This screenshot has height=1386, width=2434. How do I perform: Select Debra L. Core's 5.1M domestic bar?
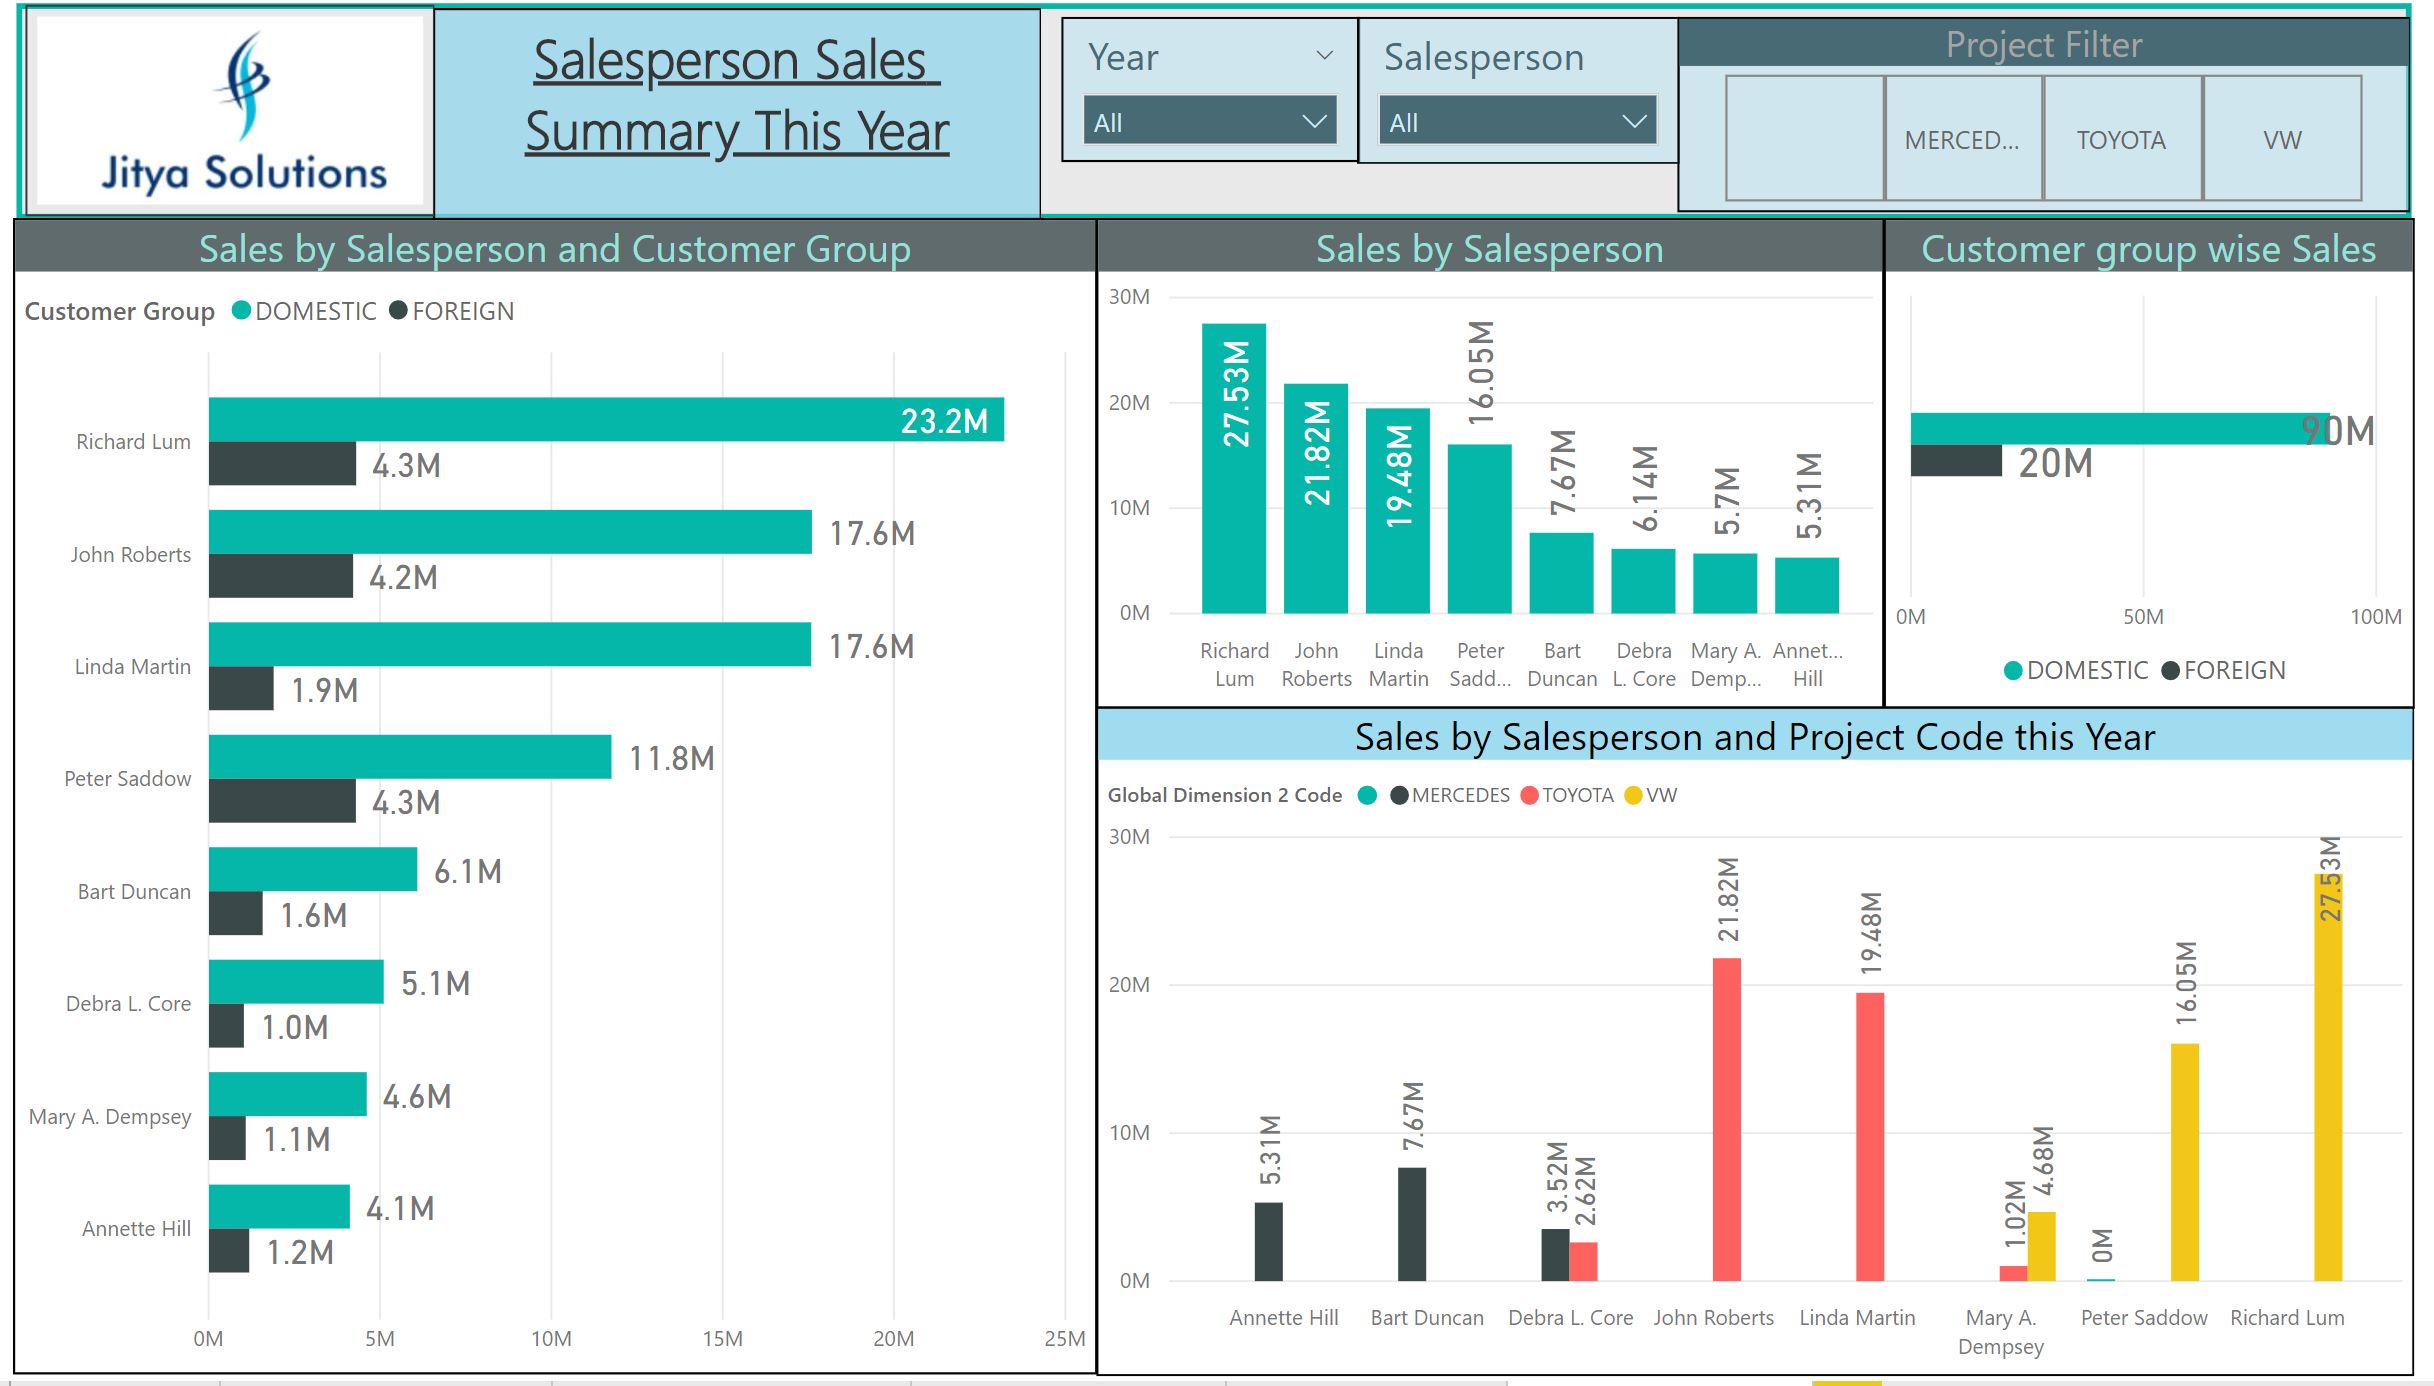tap(296, 981)
